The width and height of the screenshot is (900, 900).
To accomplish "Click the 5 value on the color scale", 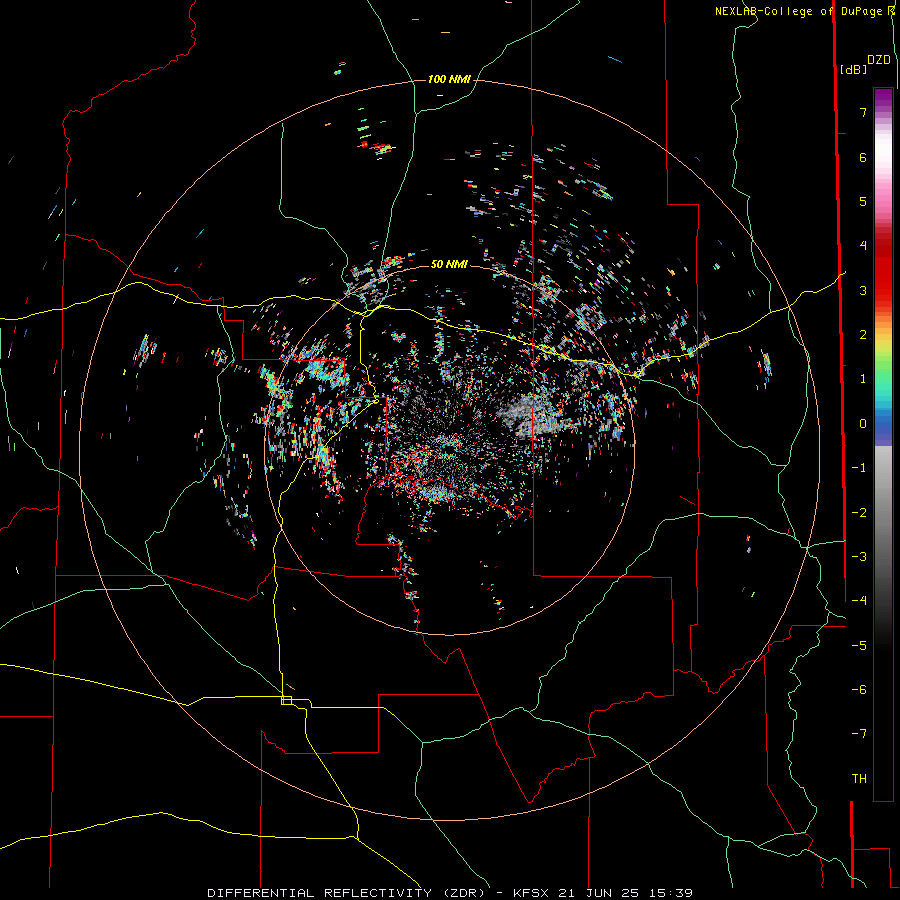I will [x=863, y=201].
